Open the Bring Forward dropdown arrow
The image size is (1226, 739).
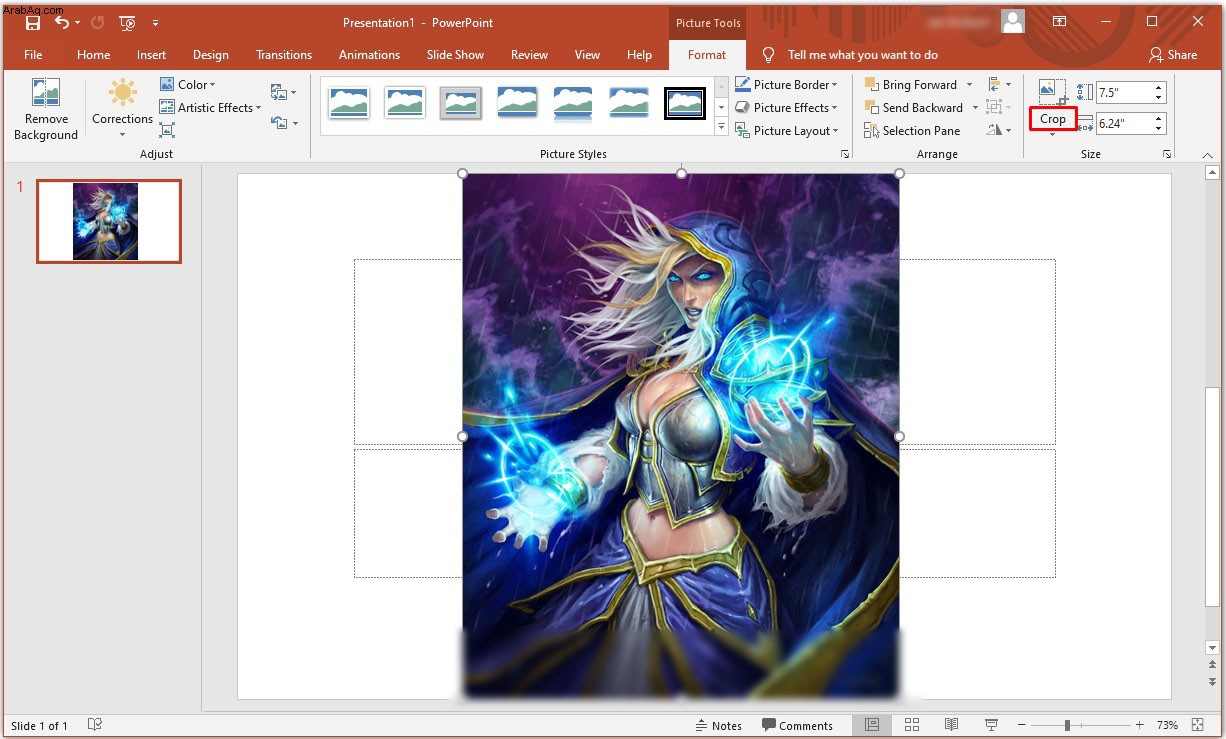[x=970, y=85]
